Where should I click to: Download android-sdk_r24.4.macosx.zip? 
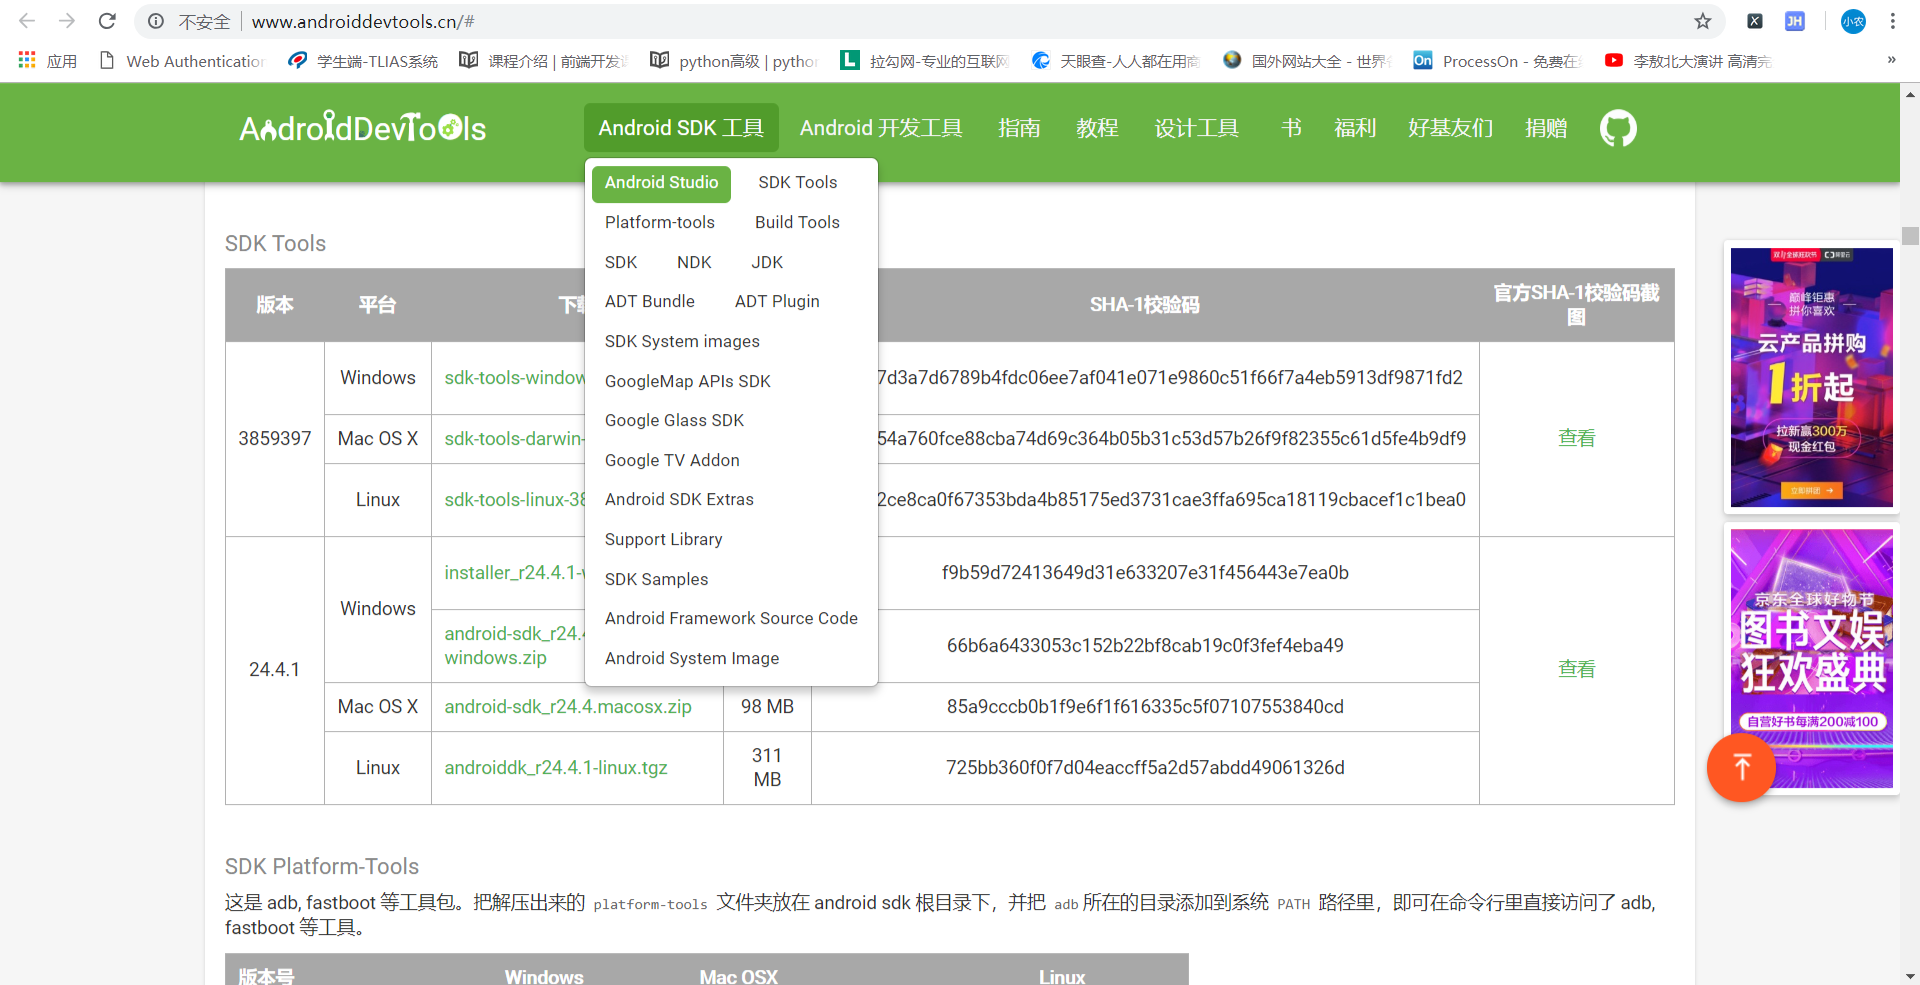(568, 707)
